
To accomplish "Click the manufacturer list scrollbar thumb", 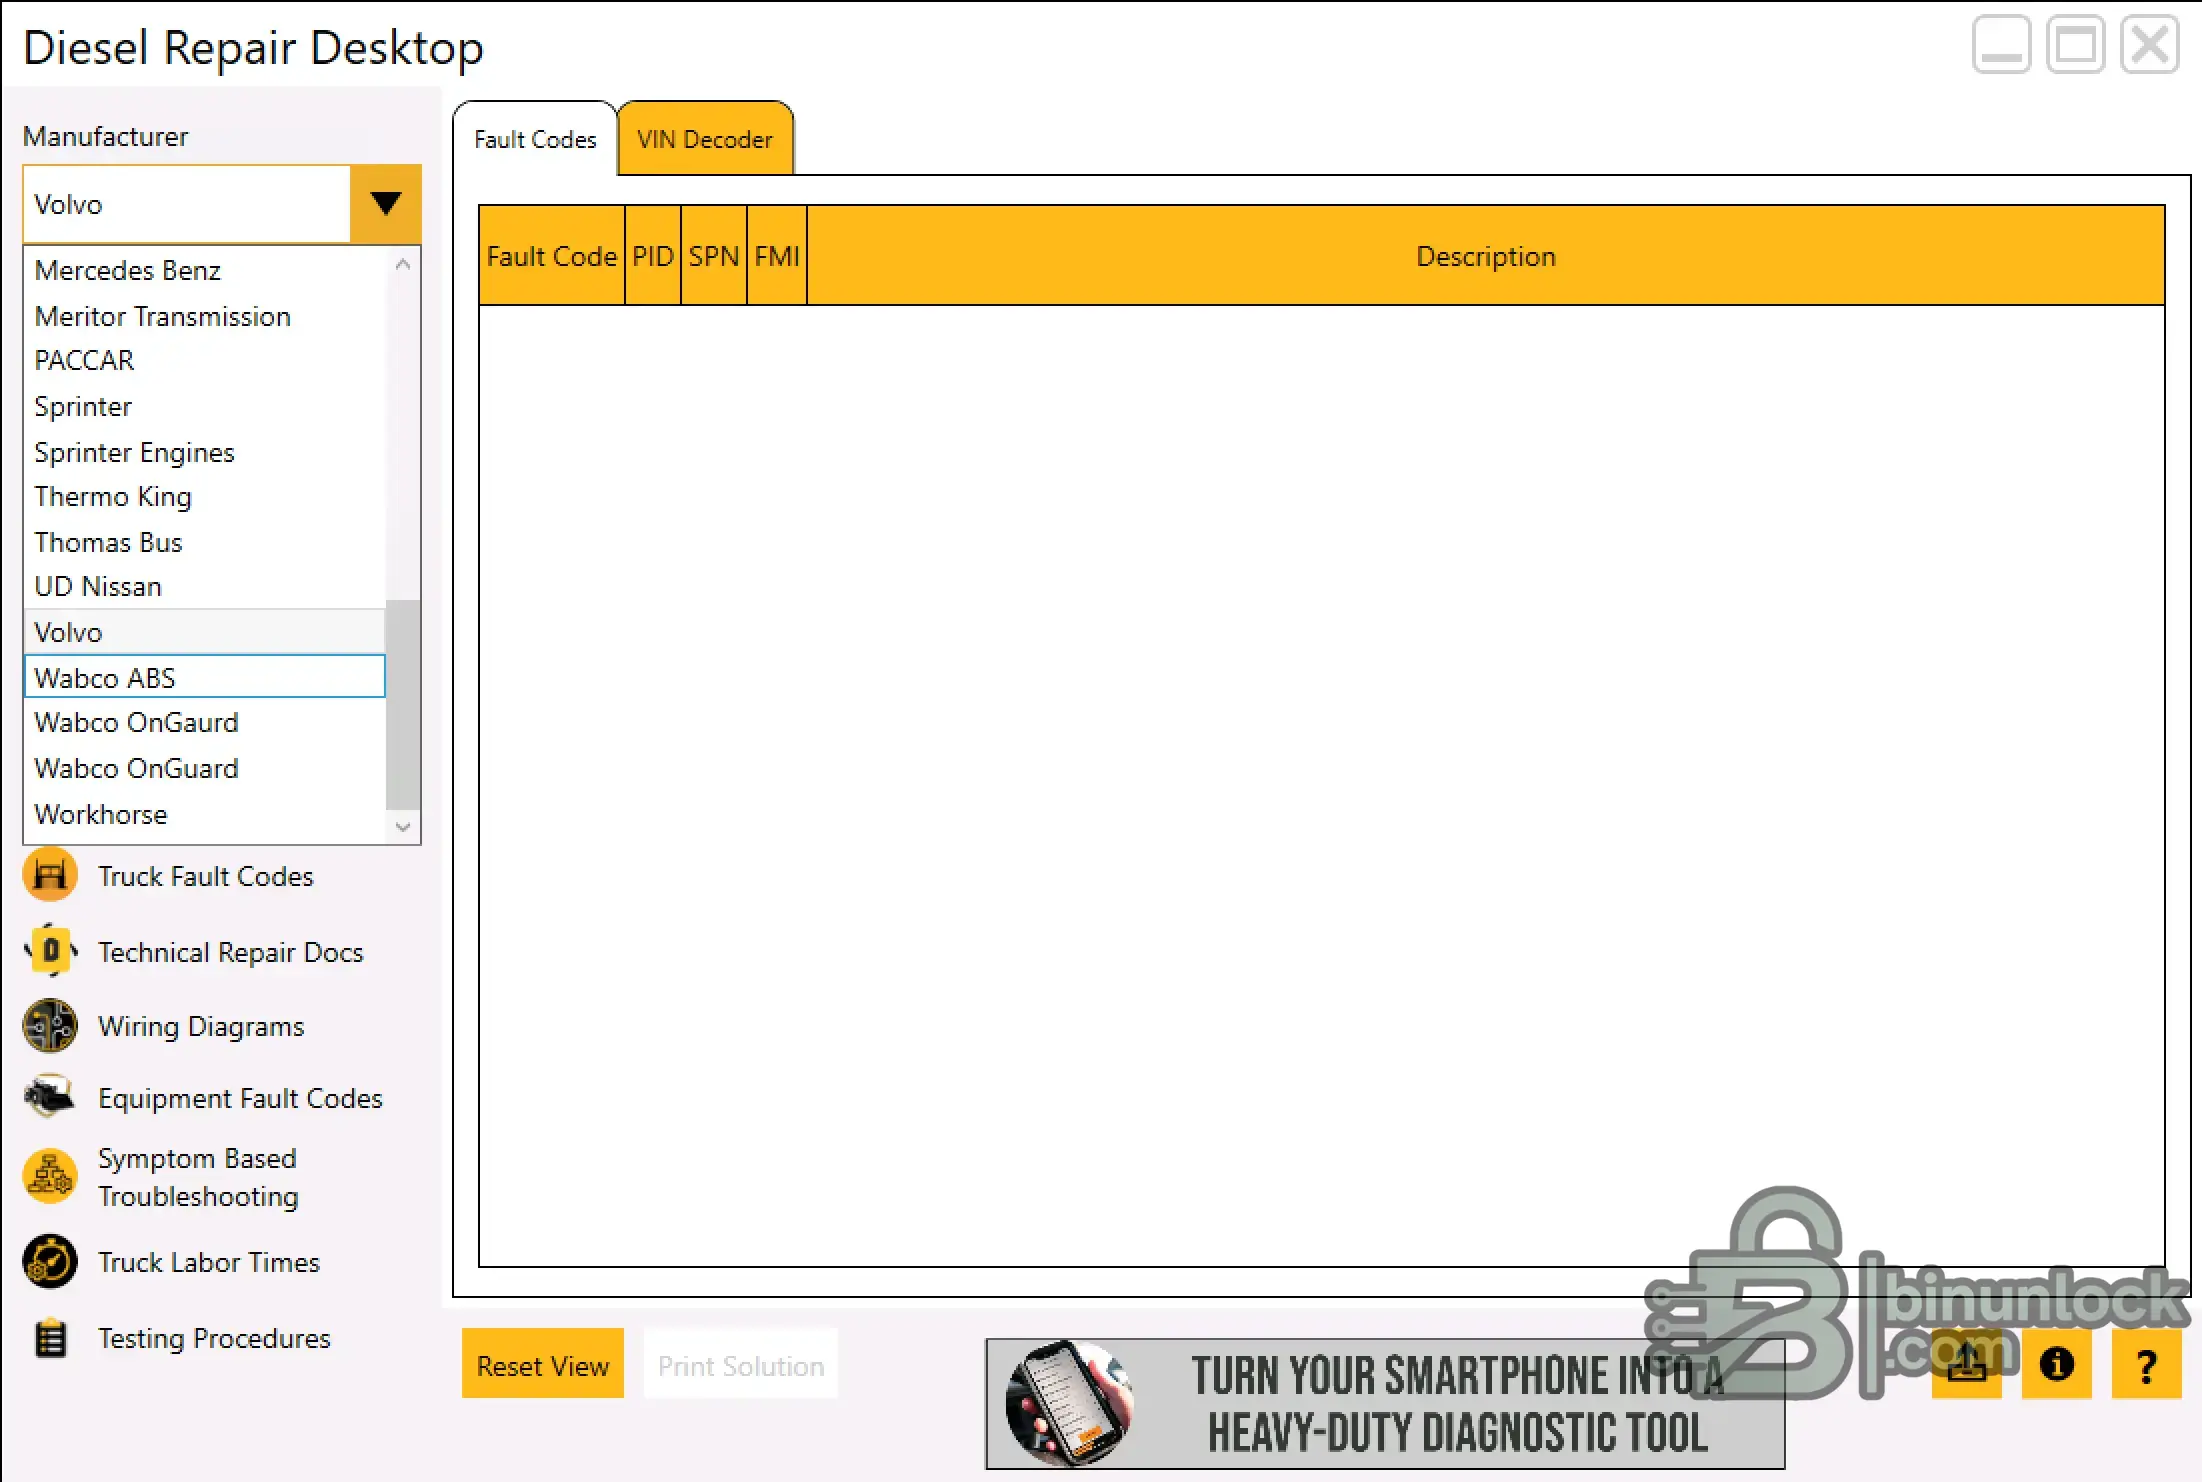I will pyautogui.click(x=403, y=704).
